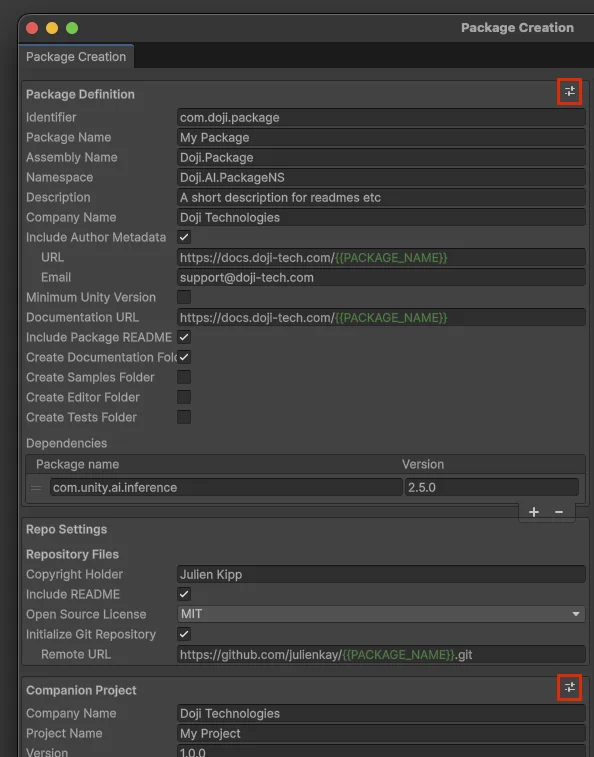Screen dimensions: 594x757
Task: Click the Package Name field
Action: (x=381, y=138)
